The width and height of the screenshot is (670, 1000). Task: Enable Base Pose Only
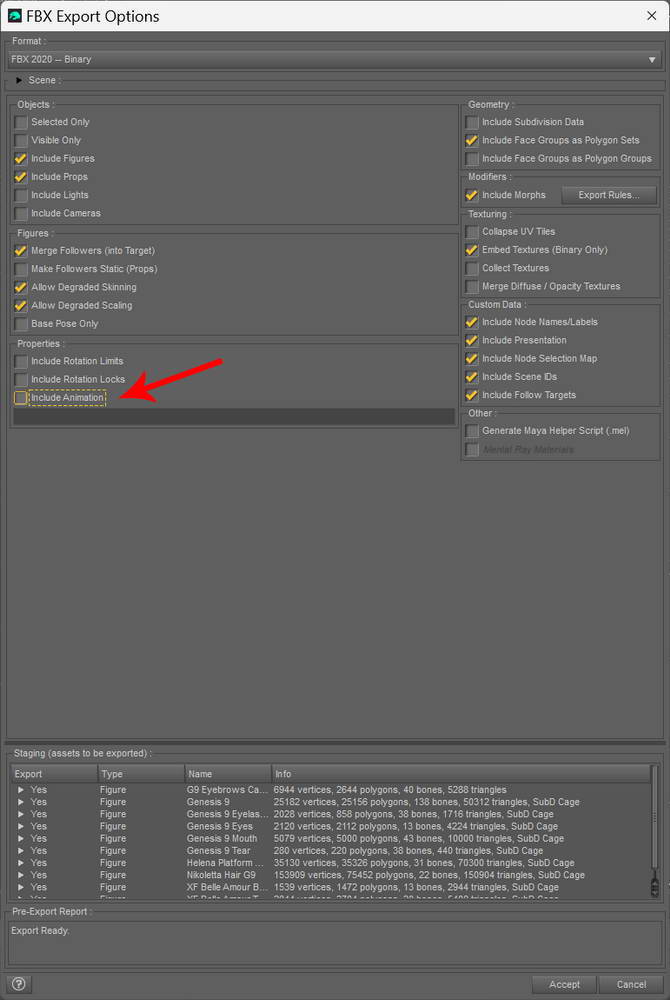(x=21, y=324)
